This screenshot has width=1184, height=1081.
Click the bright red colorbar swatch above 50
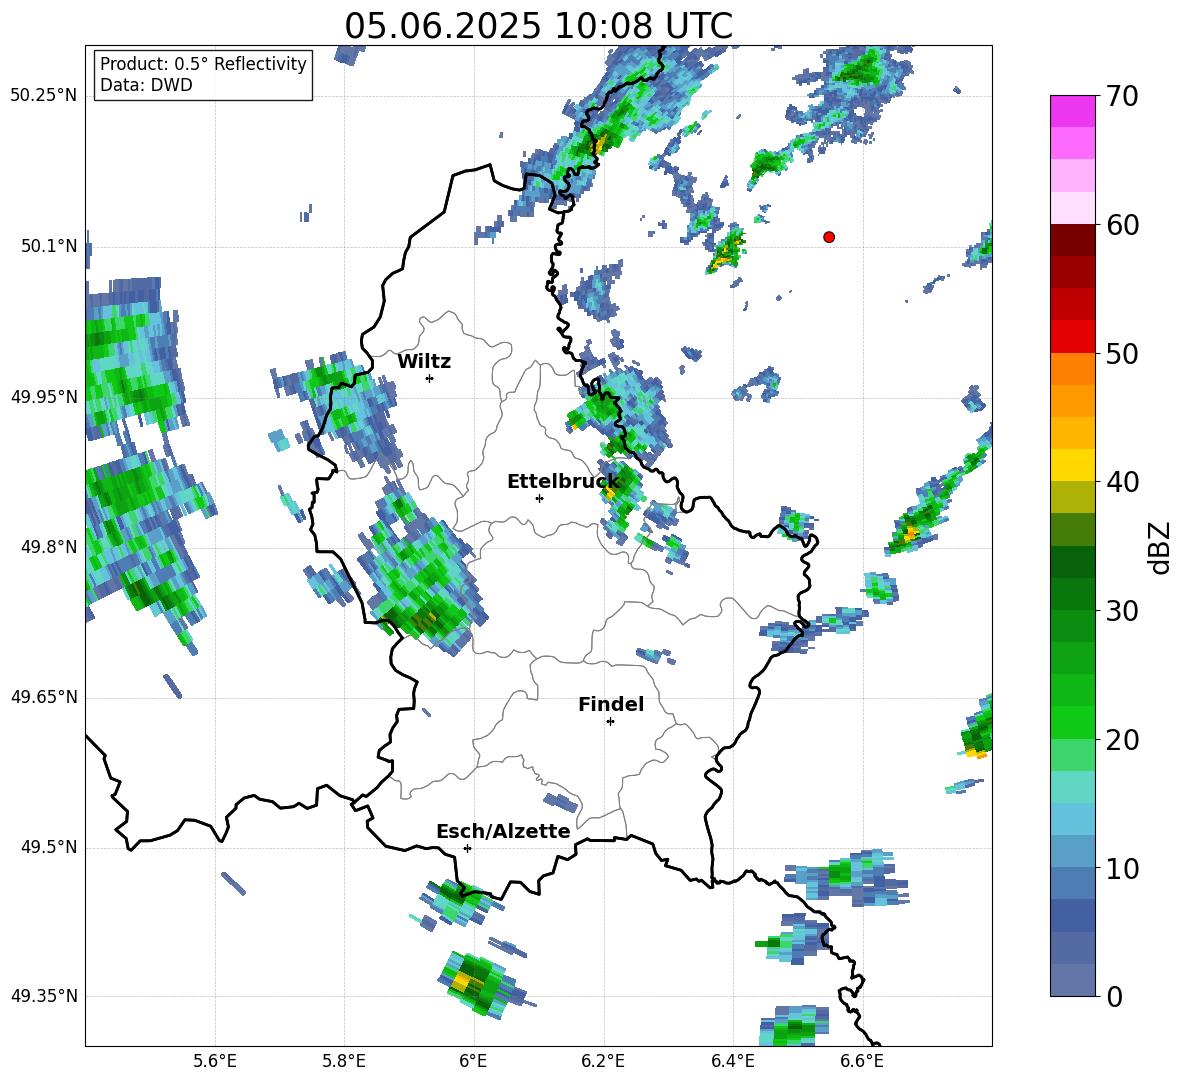(1072, 337)
